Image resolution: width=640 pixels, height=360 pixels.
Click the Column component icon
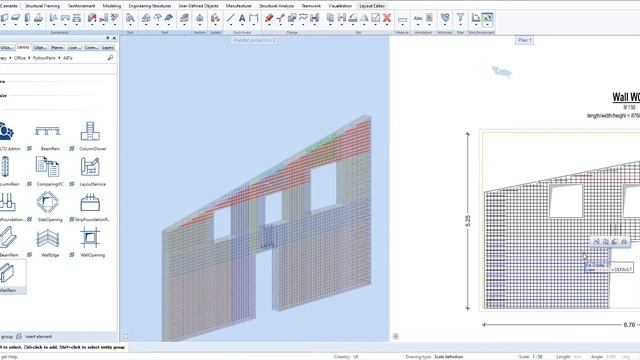click(27, 18)
